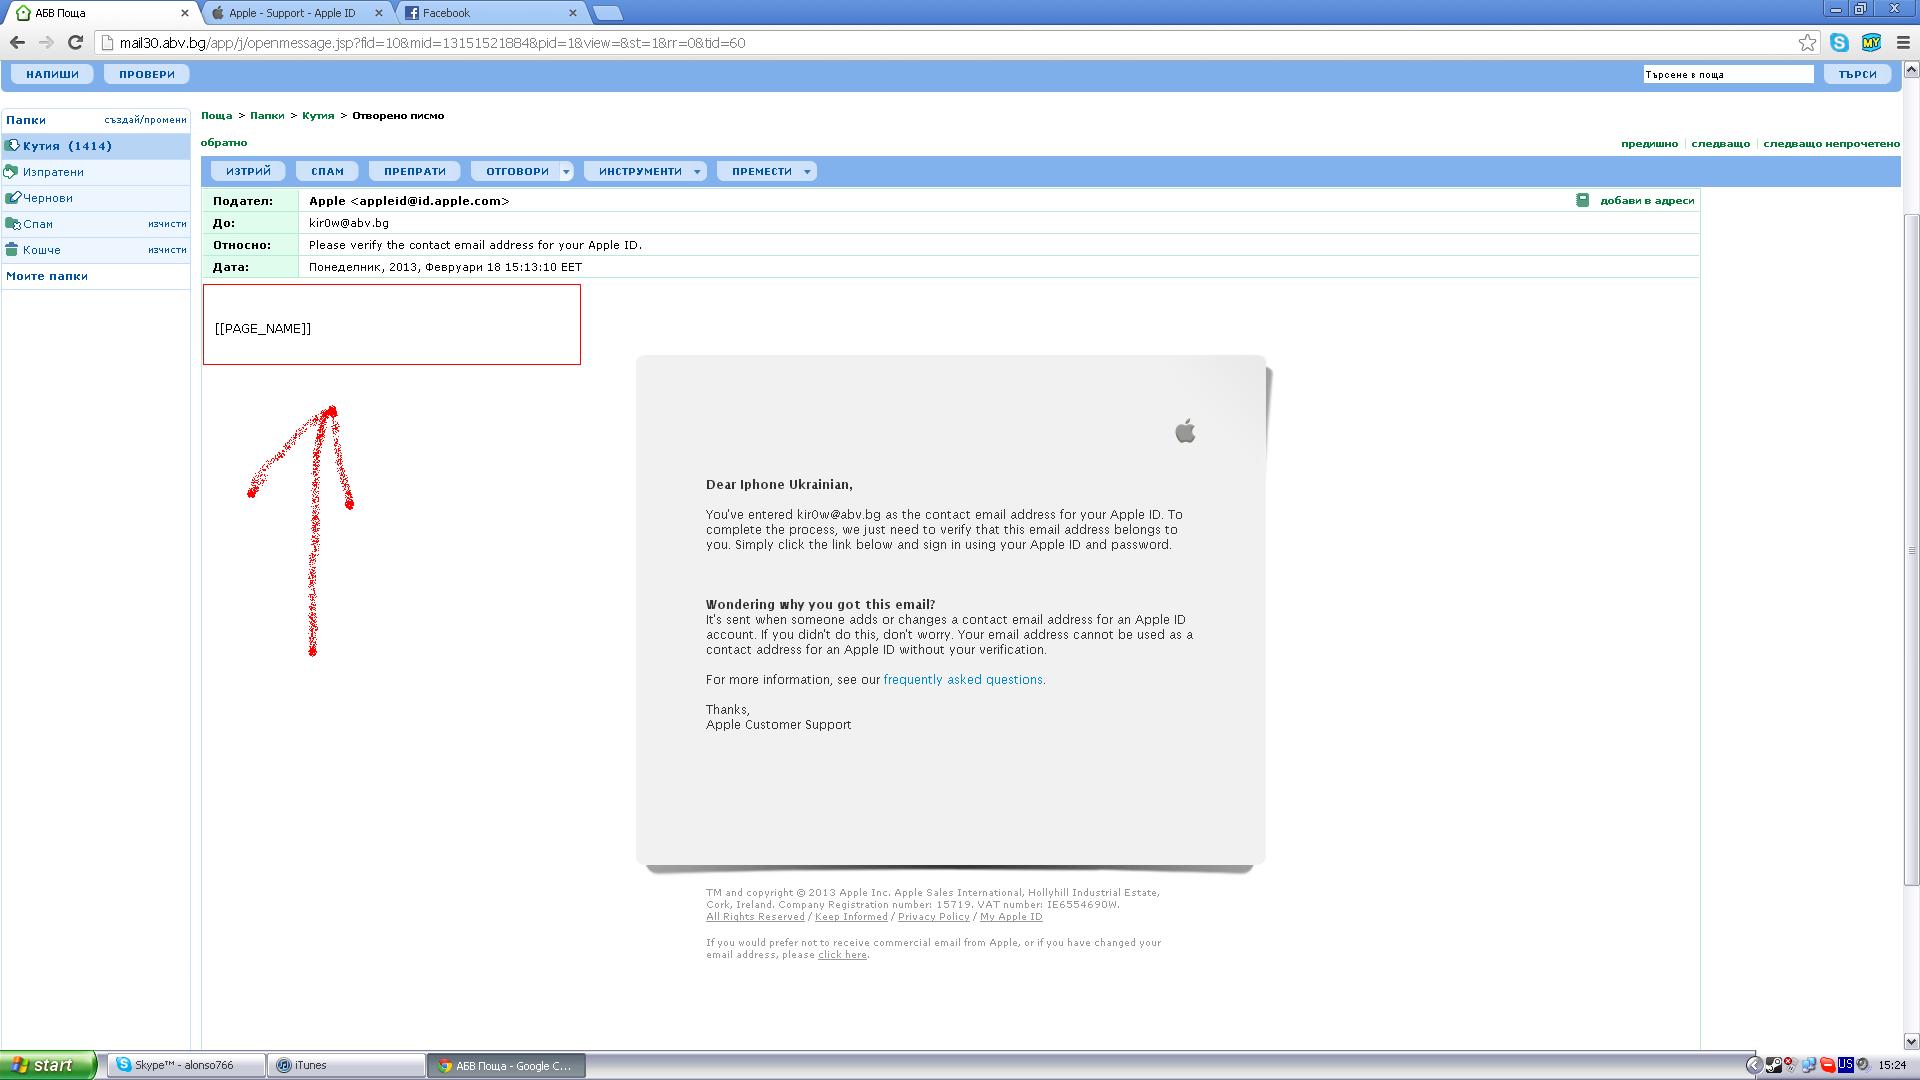The image size is (1920, 1080).
Task: Click the unsubscribe 'click here' link
Action: (x=842, y=954)
